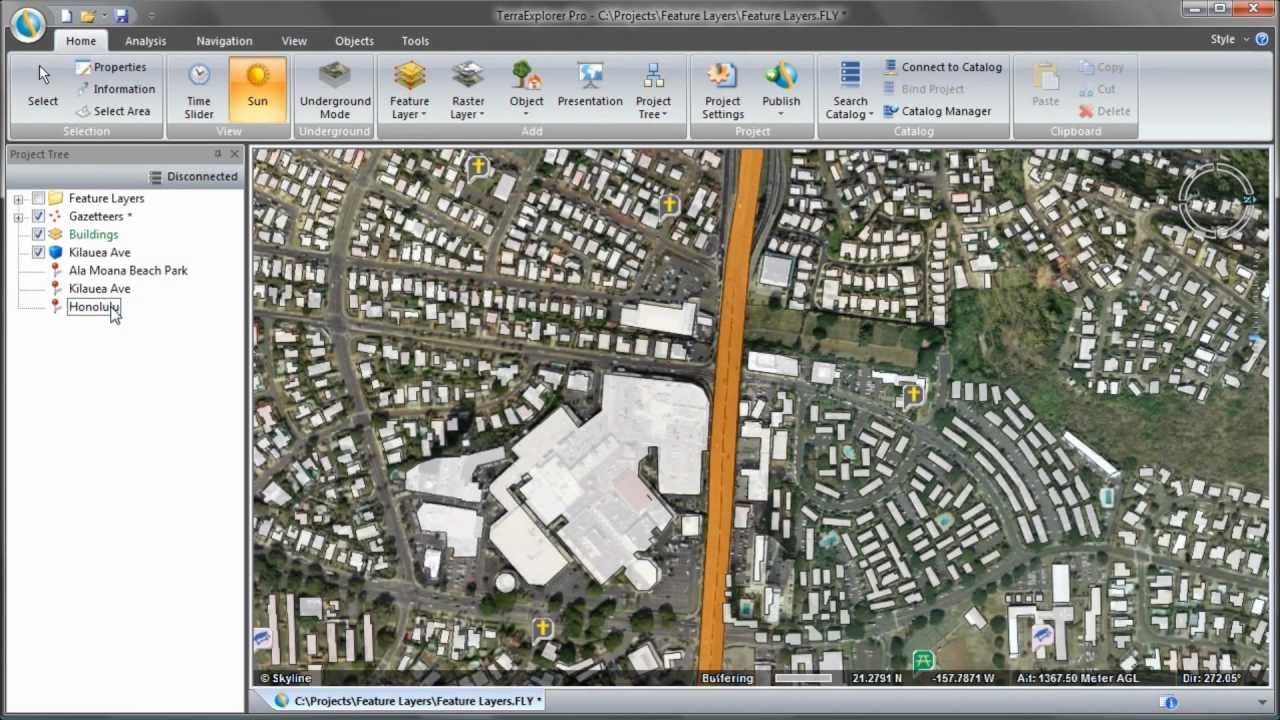Open the Objects ribbon tab
The height and width of the screenshot is (720, 1280).
[354, 41]
